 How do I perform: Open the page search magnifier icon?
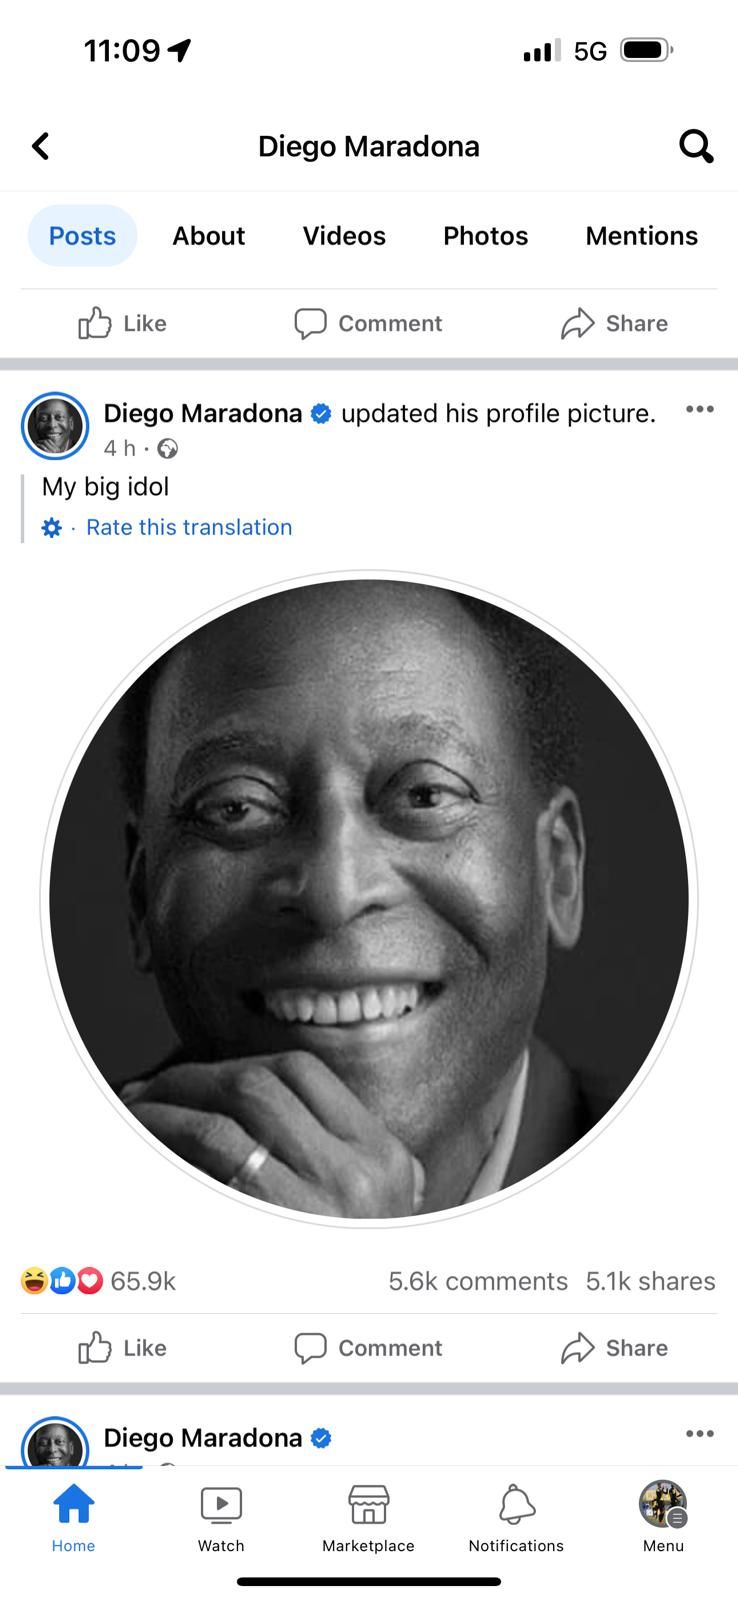click(696, 146)
